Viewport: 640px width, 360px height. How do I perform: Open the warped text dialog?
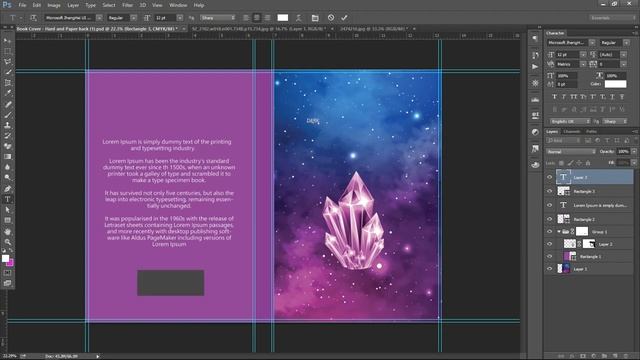[x=299, y=18]
